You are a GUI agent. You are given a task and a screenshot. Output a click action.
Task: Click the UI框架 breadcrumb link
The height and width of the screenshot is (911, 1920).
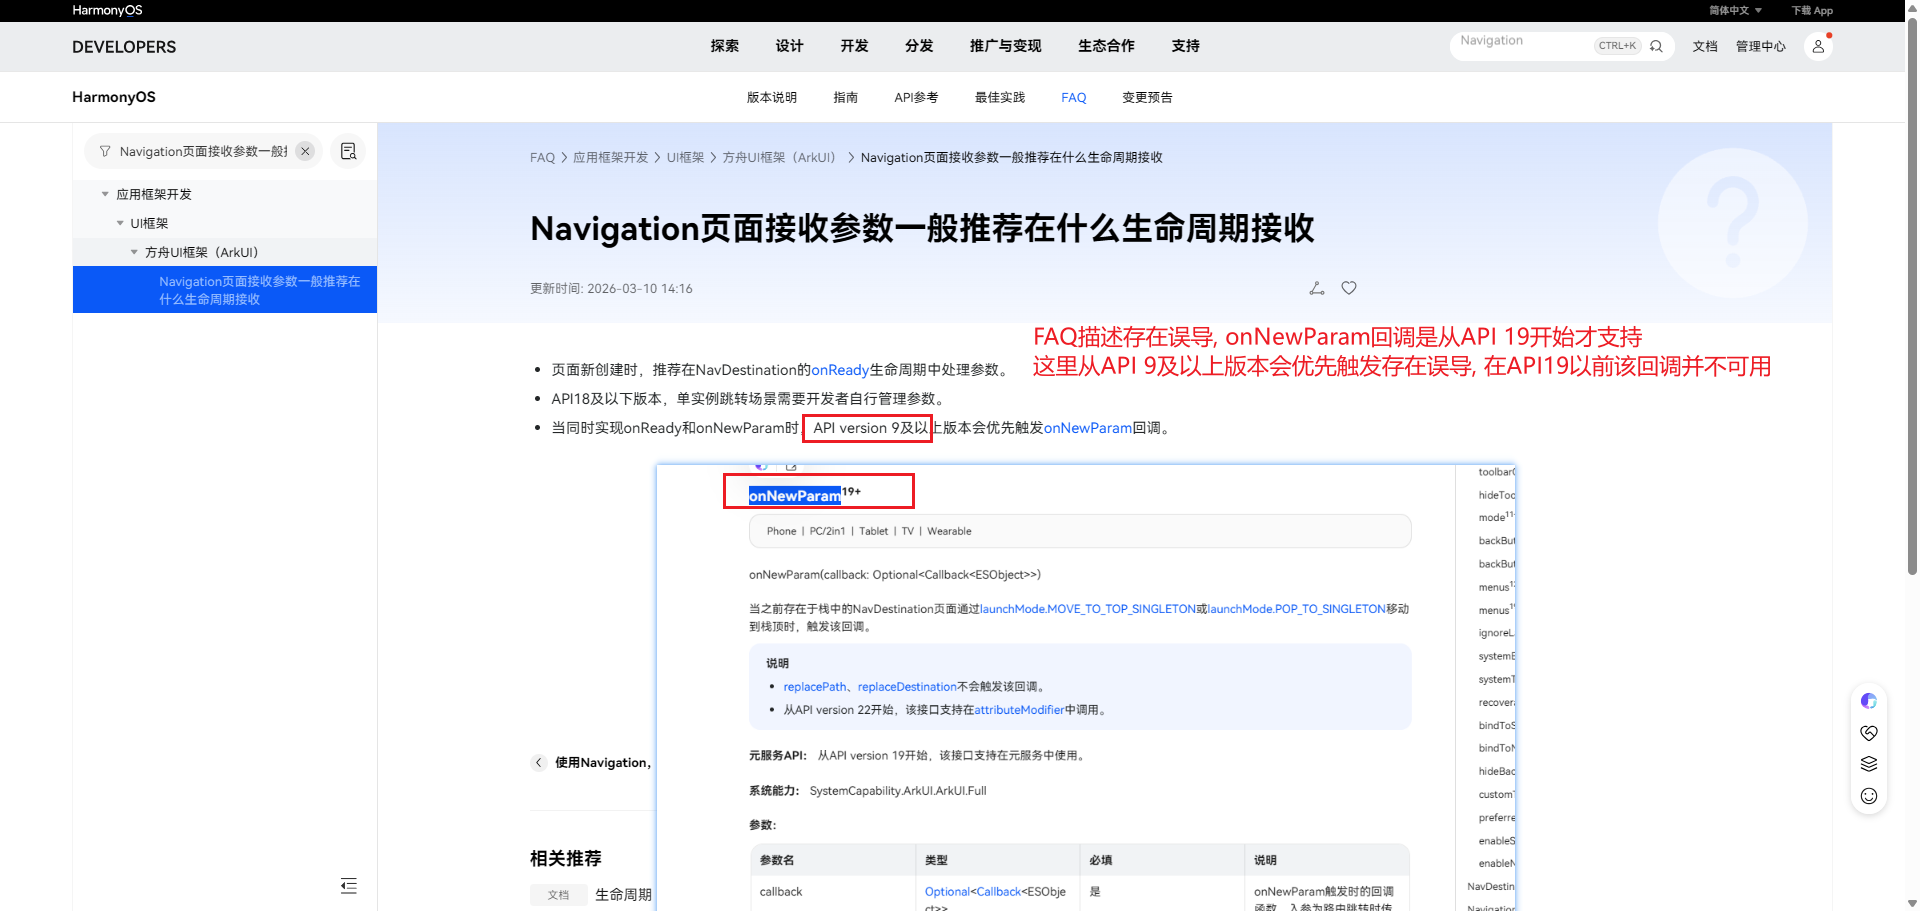[686, 158]
